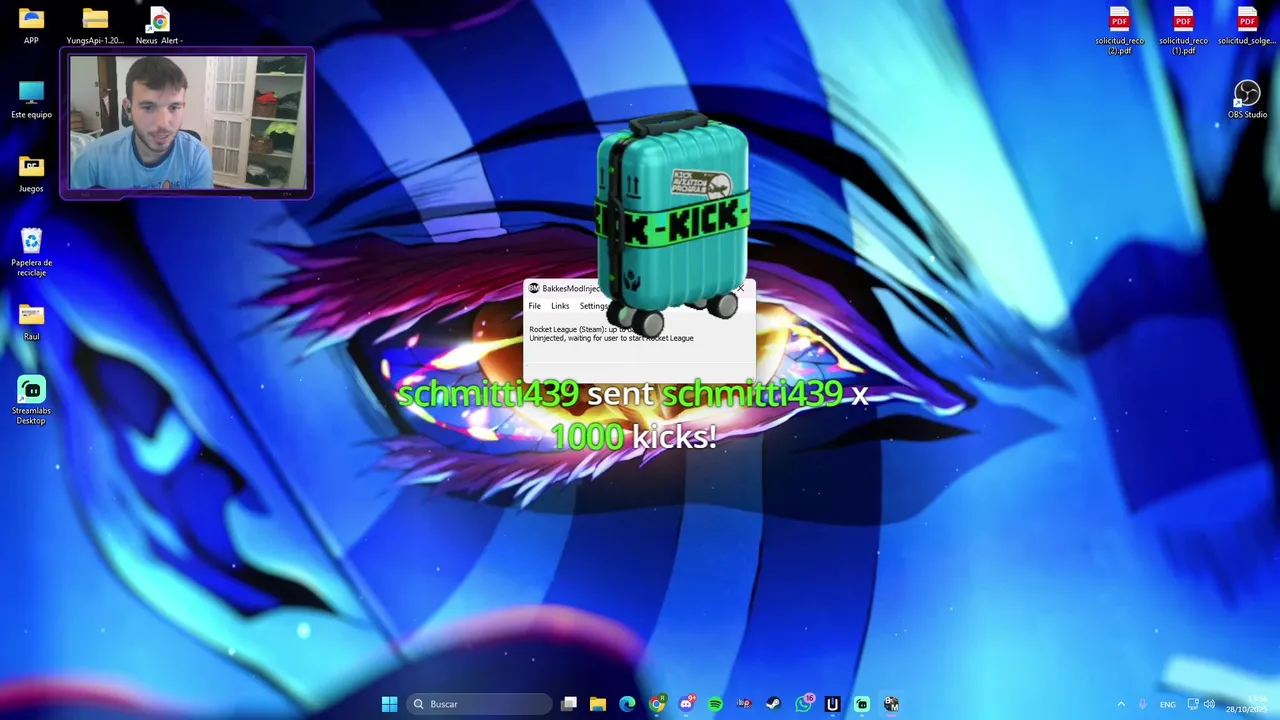Open the Links menu in BakkesModInjector
The image size is (1280, 720).
(560, 306)
